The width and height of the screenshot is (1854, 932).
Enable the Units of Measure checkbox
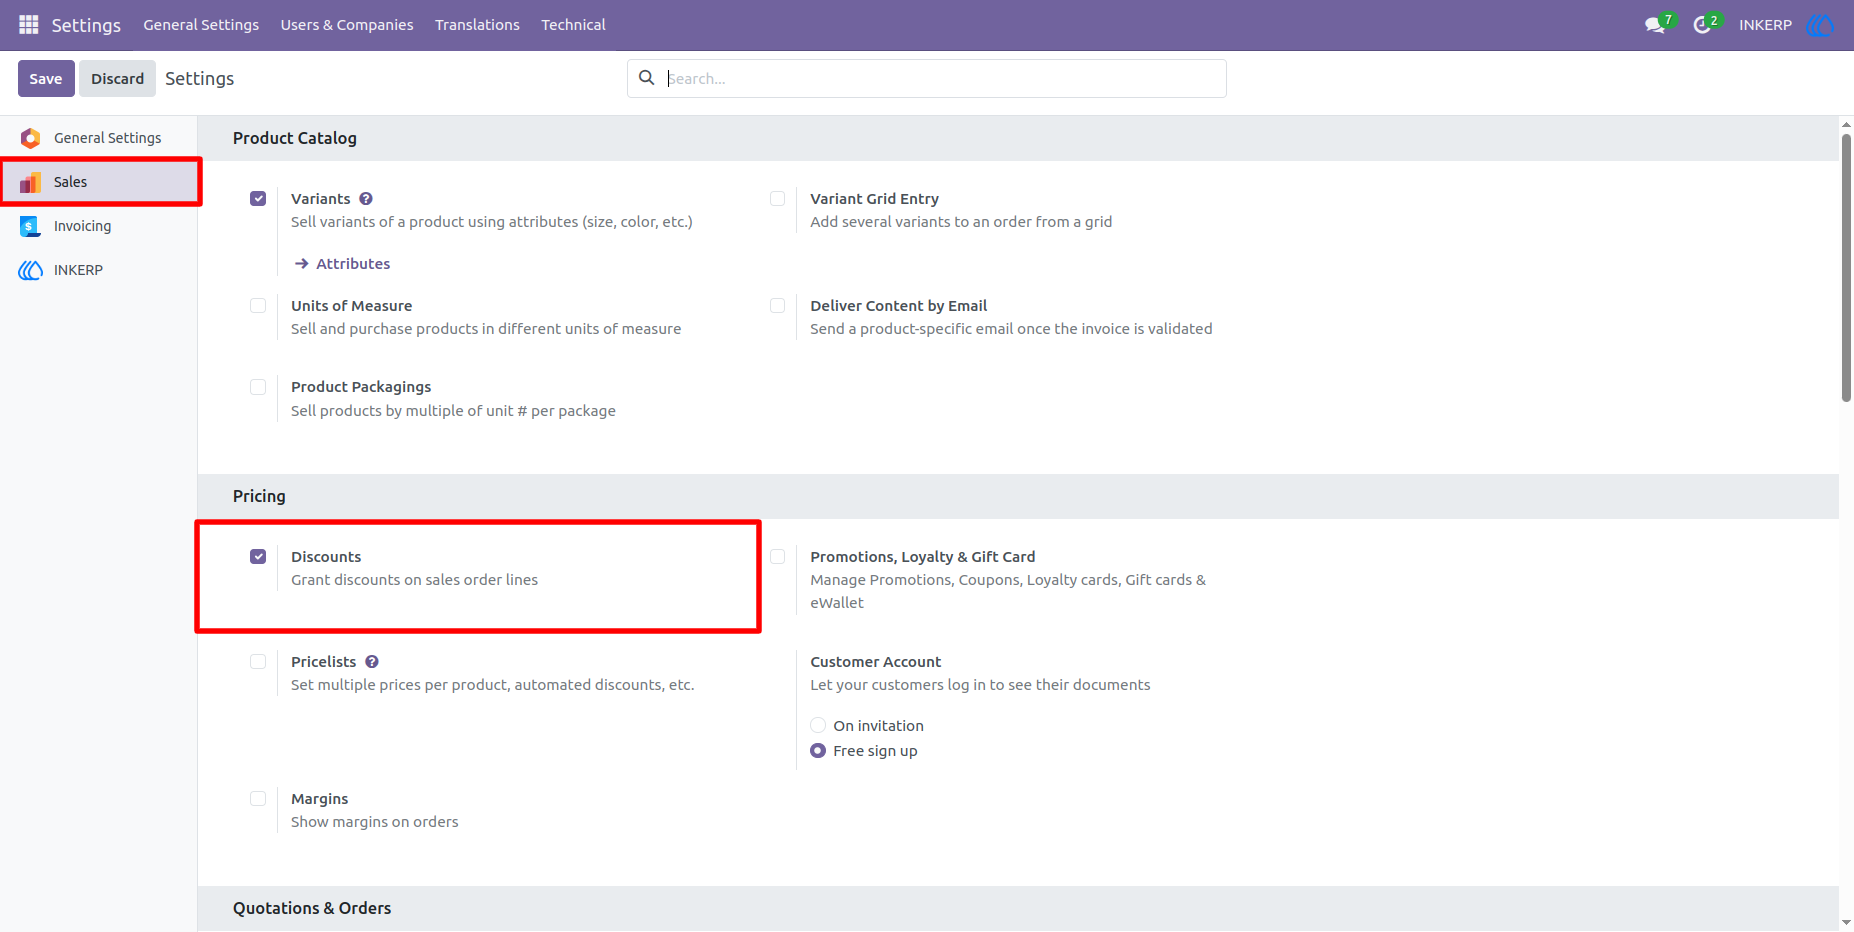(x=258, y=305)
